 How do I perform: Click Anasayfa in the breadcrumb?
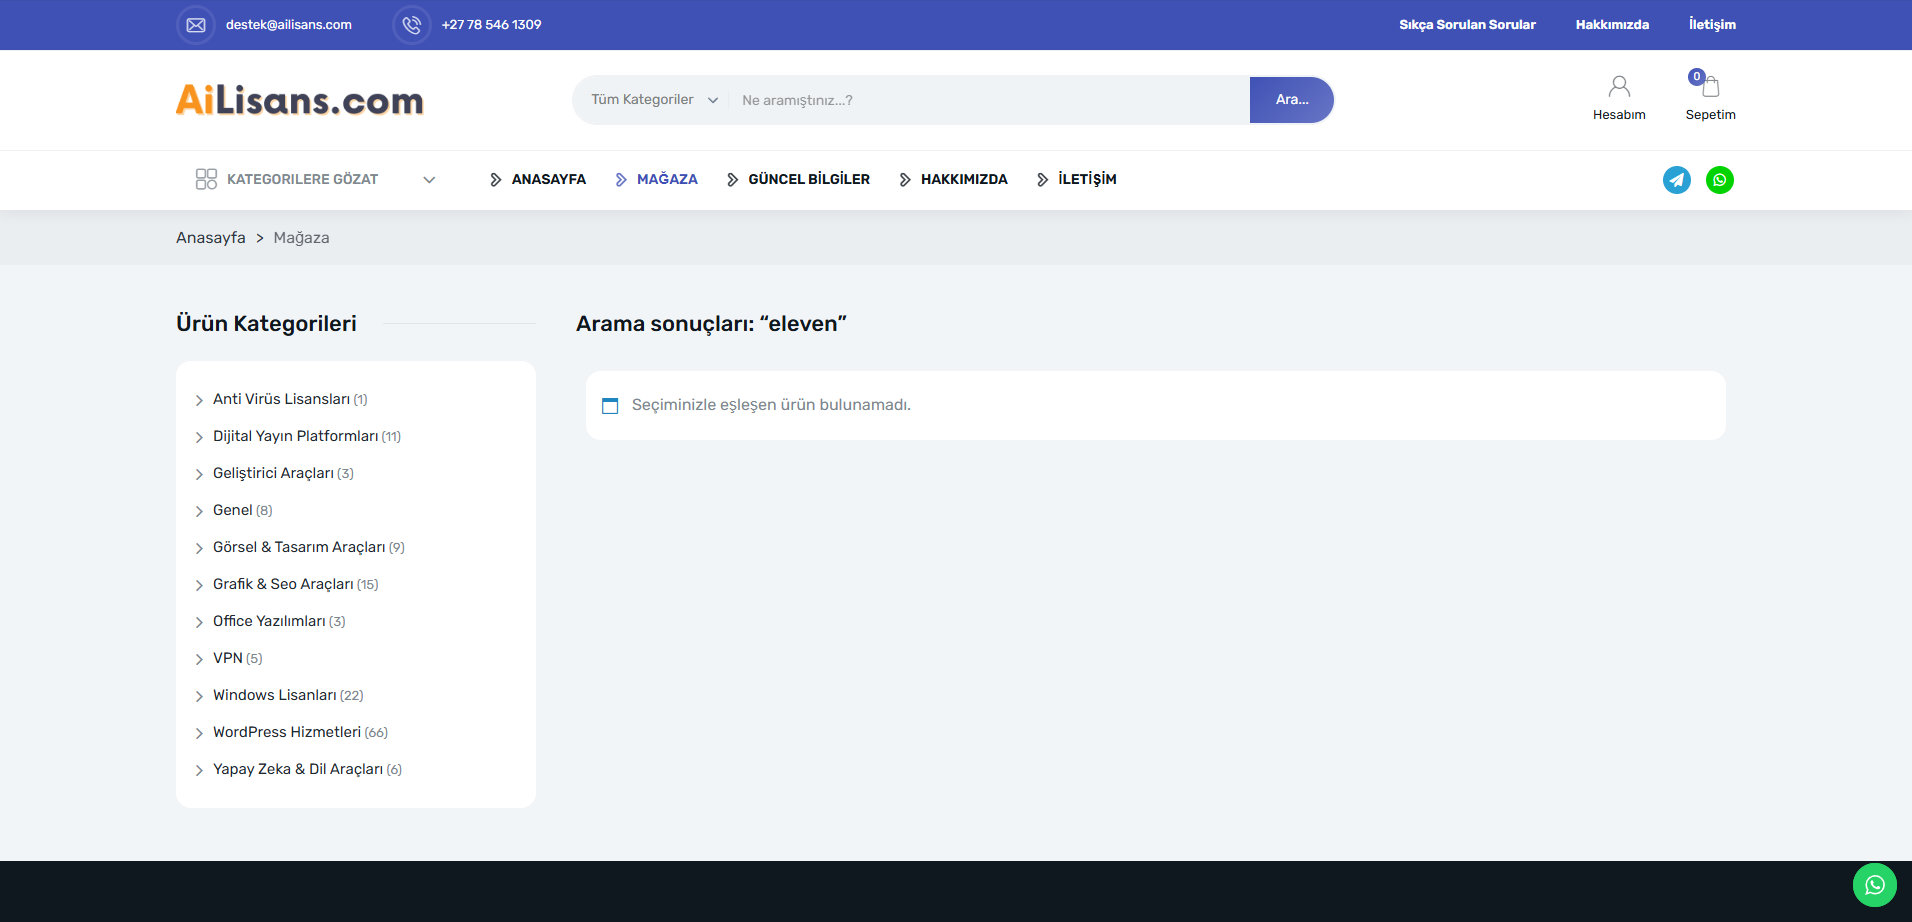point(211,238)
